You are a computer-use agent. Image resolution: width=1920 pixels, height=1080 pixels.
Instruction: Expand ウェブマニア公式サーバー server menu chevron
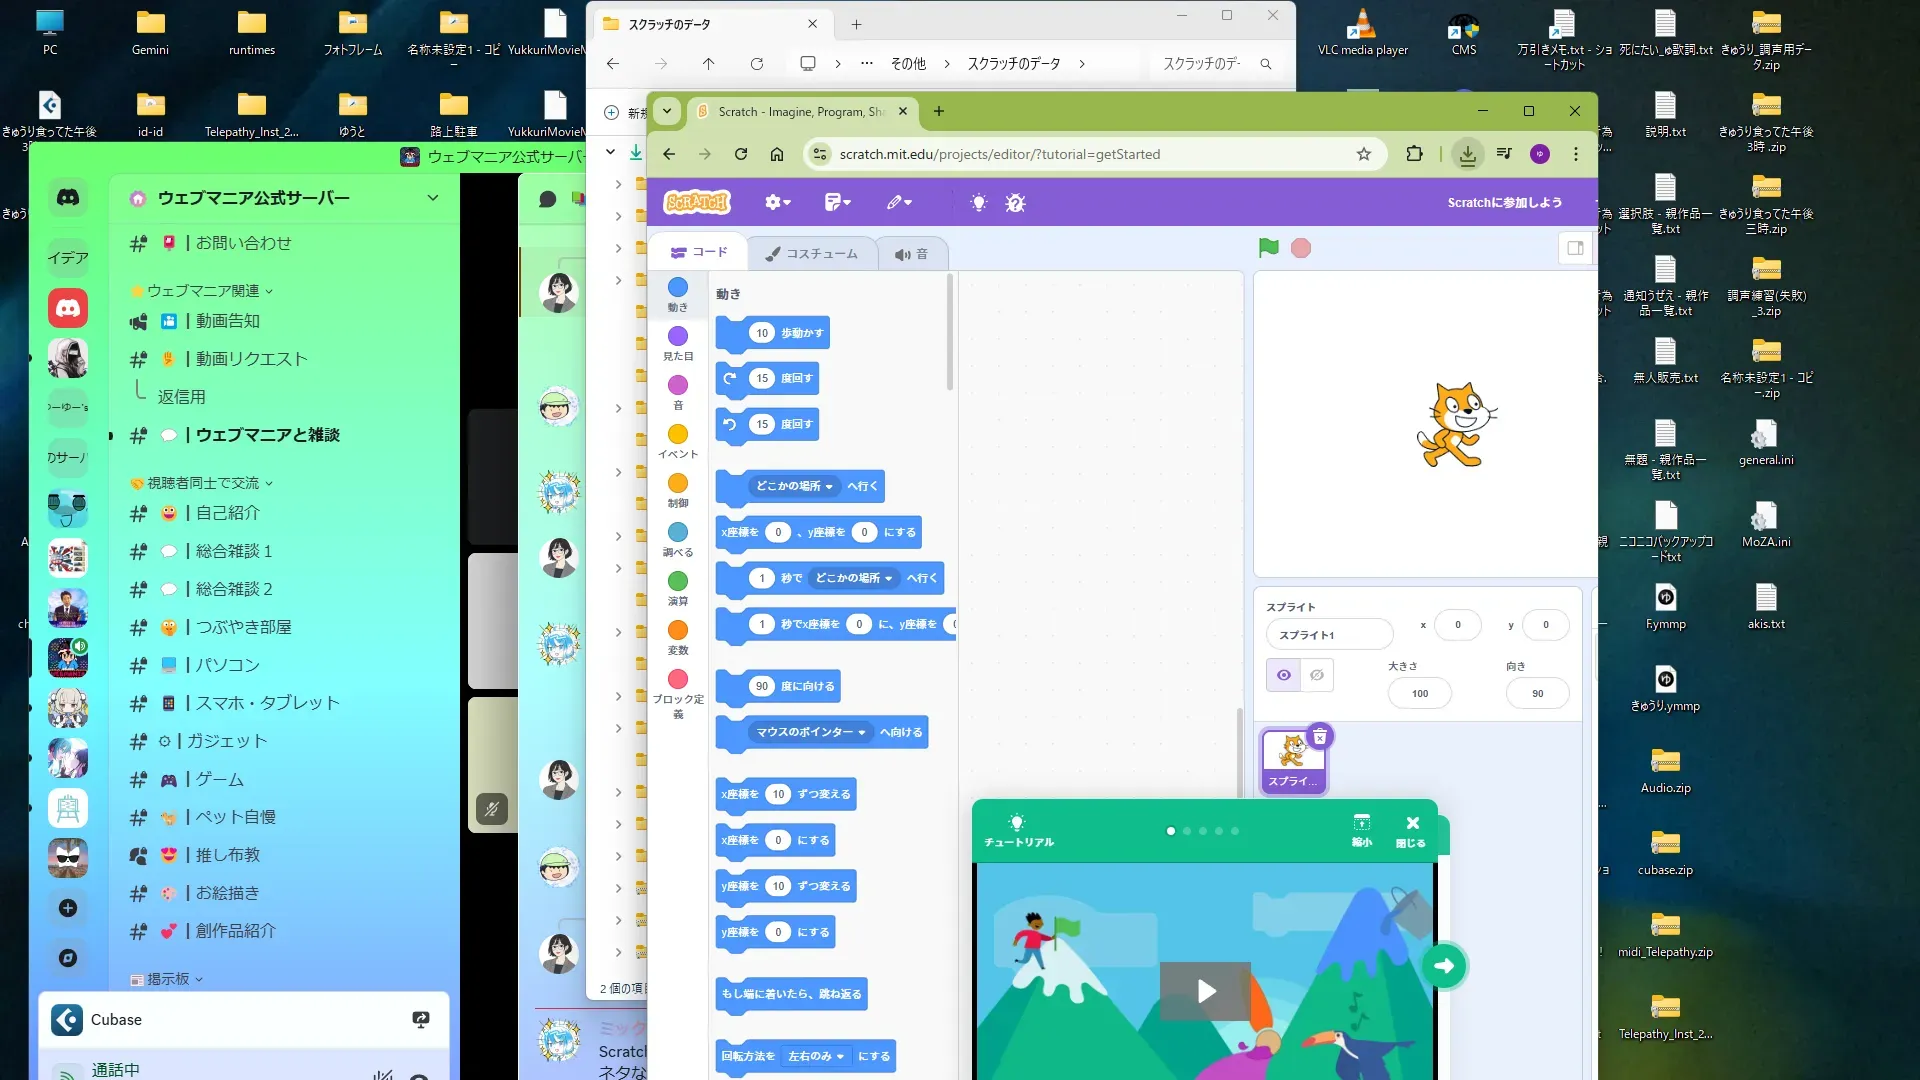click(x=433, y=198)
